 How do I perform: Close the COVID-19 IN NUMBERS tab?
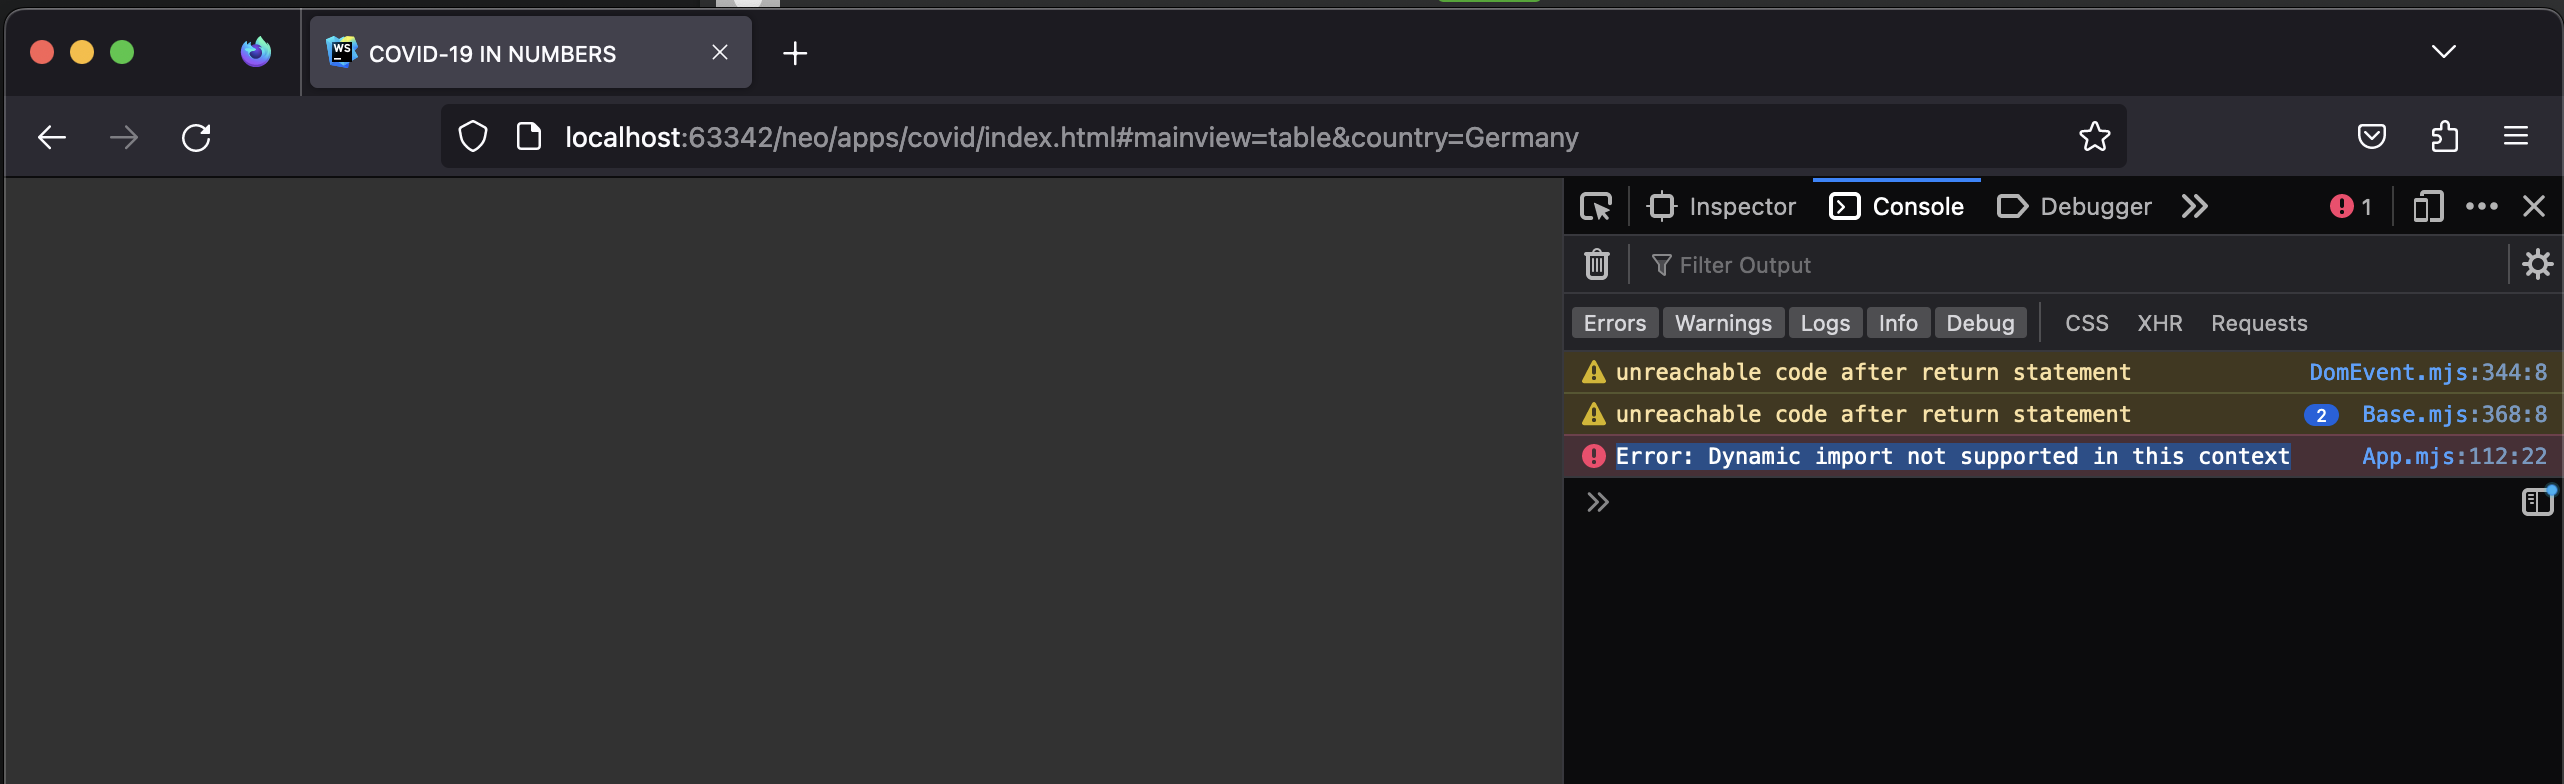[x=720, y=52]
